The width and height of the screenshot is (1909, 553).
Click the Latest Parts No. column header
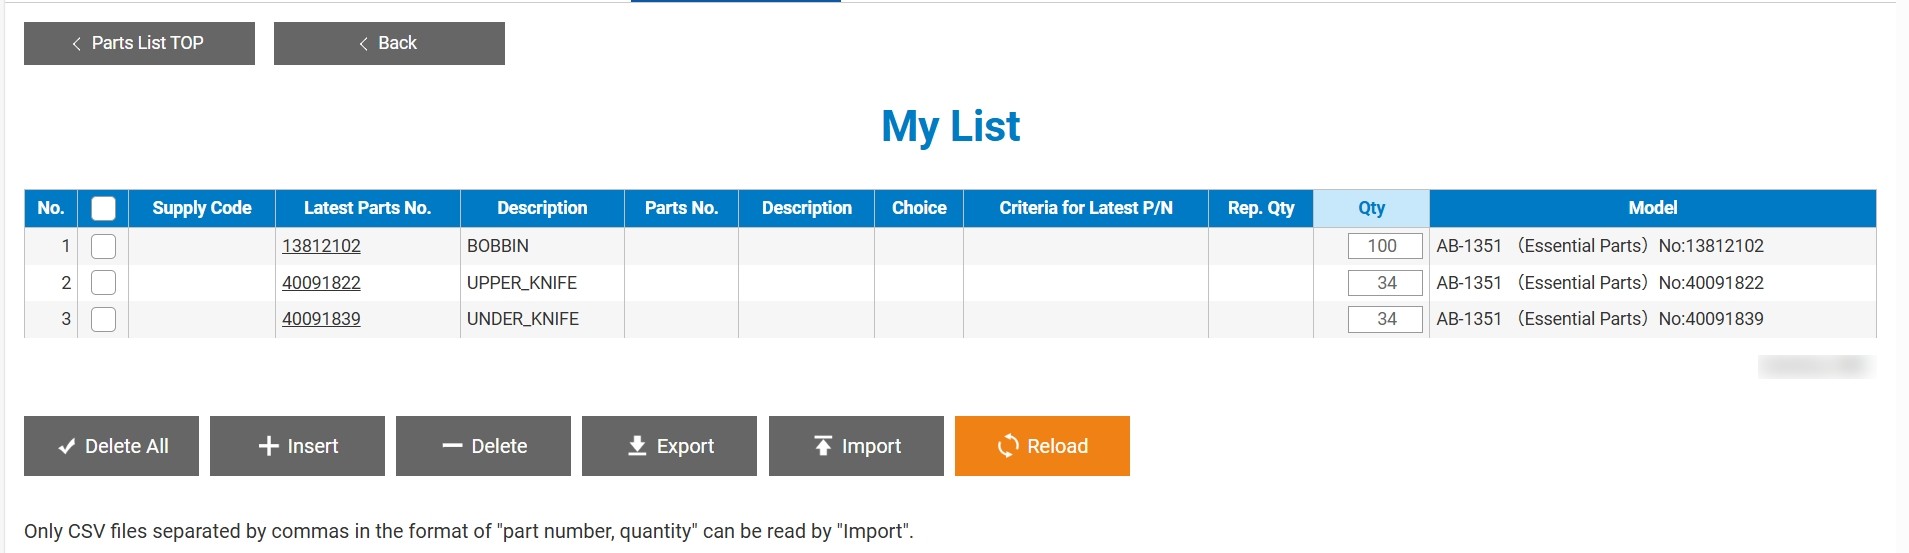(367, 208)
